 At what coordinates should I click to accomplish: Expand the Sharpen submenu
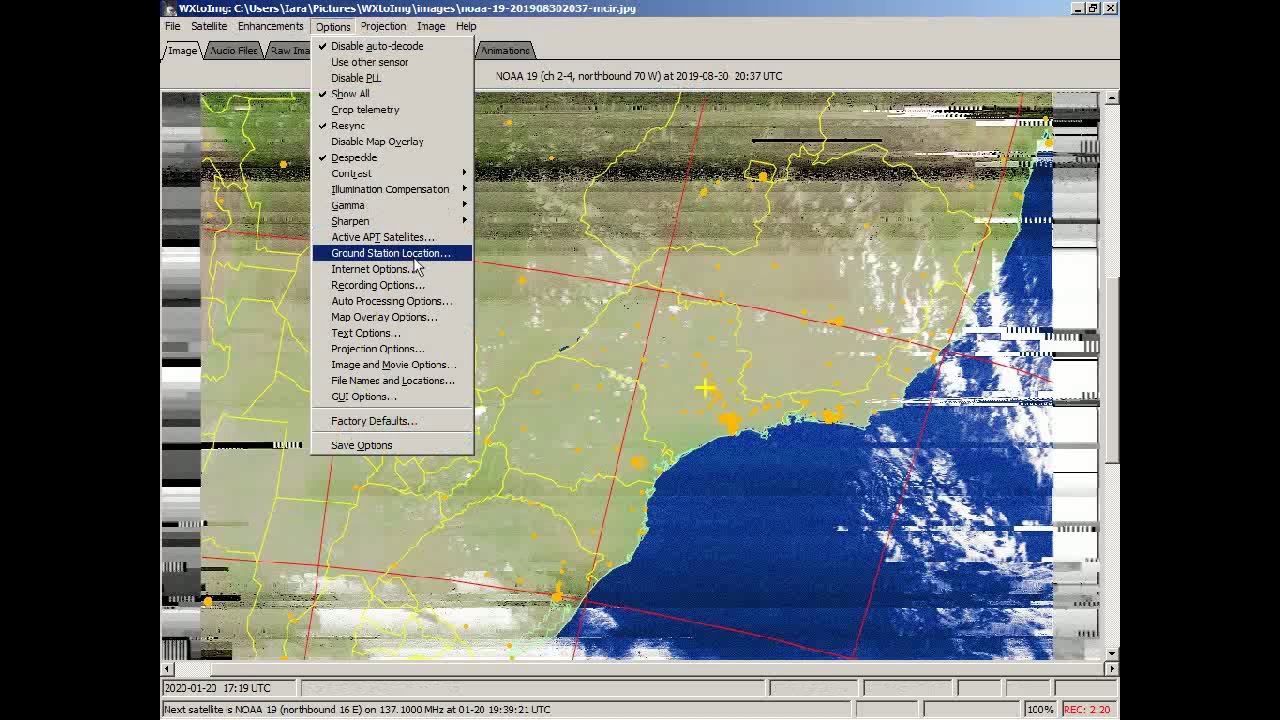tap(392, 221)
